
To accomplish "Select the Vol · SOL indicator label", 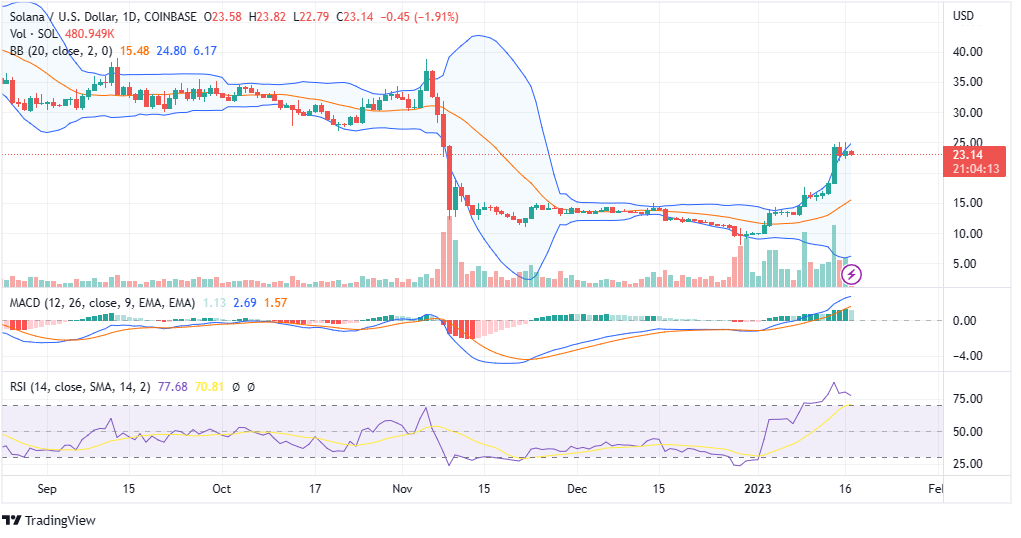I will click(33, 33).
